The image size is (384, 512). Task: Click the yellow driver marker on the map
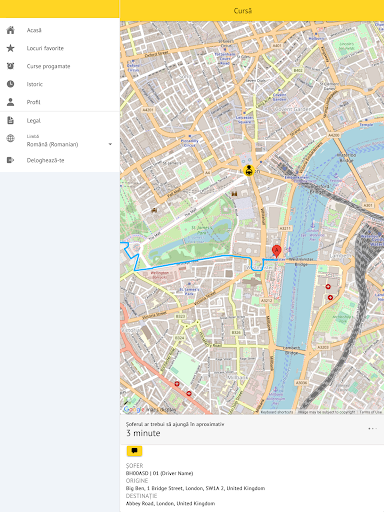tap(248, 170)
